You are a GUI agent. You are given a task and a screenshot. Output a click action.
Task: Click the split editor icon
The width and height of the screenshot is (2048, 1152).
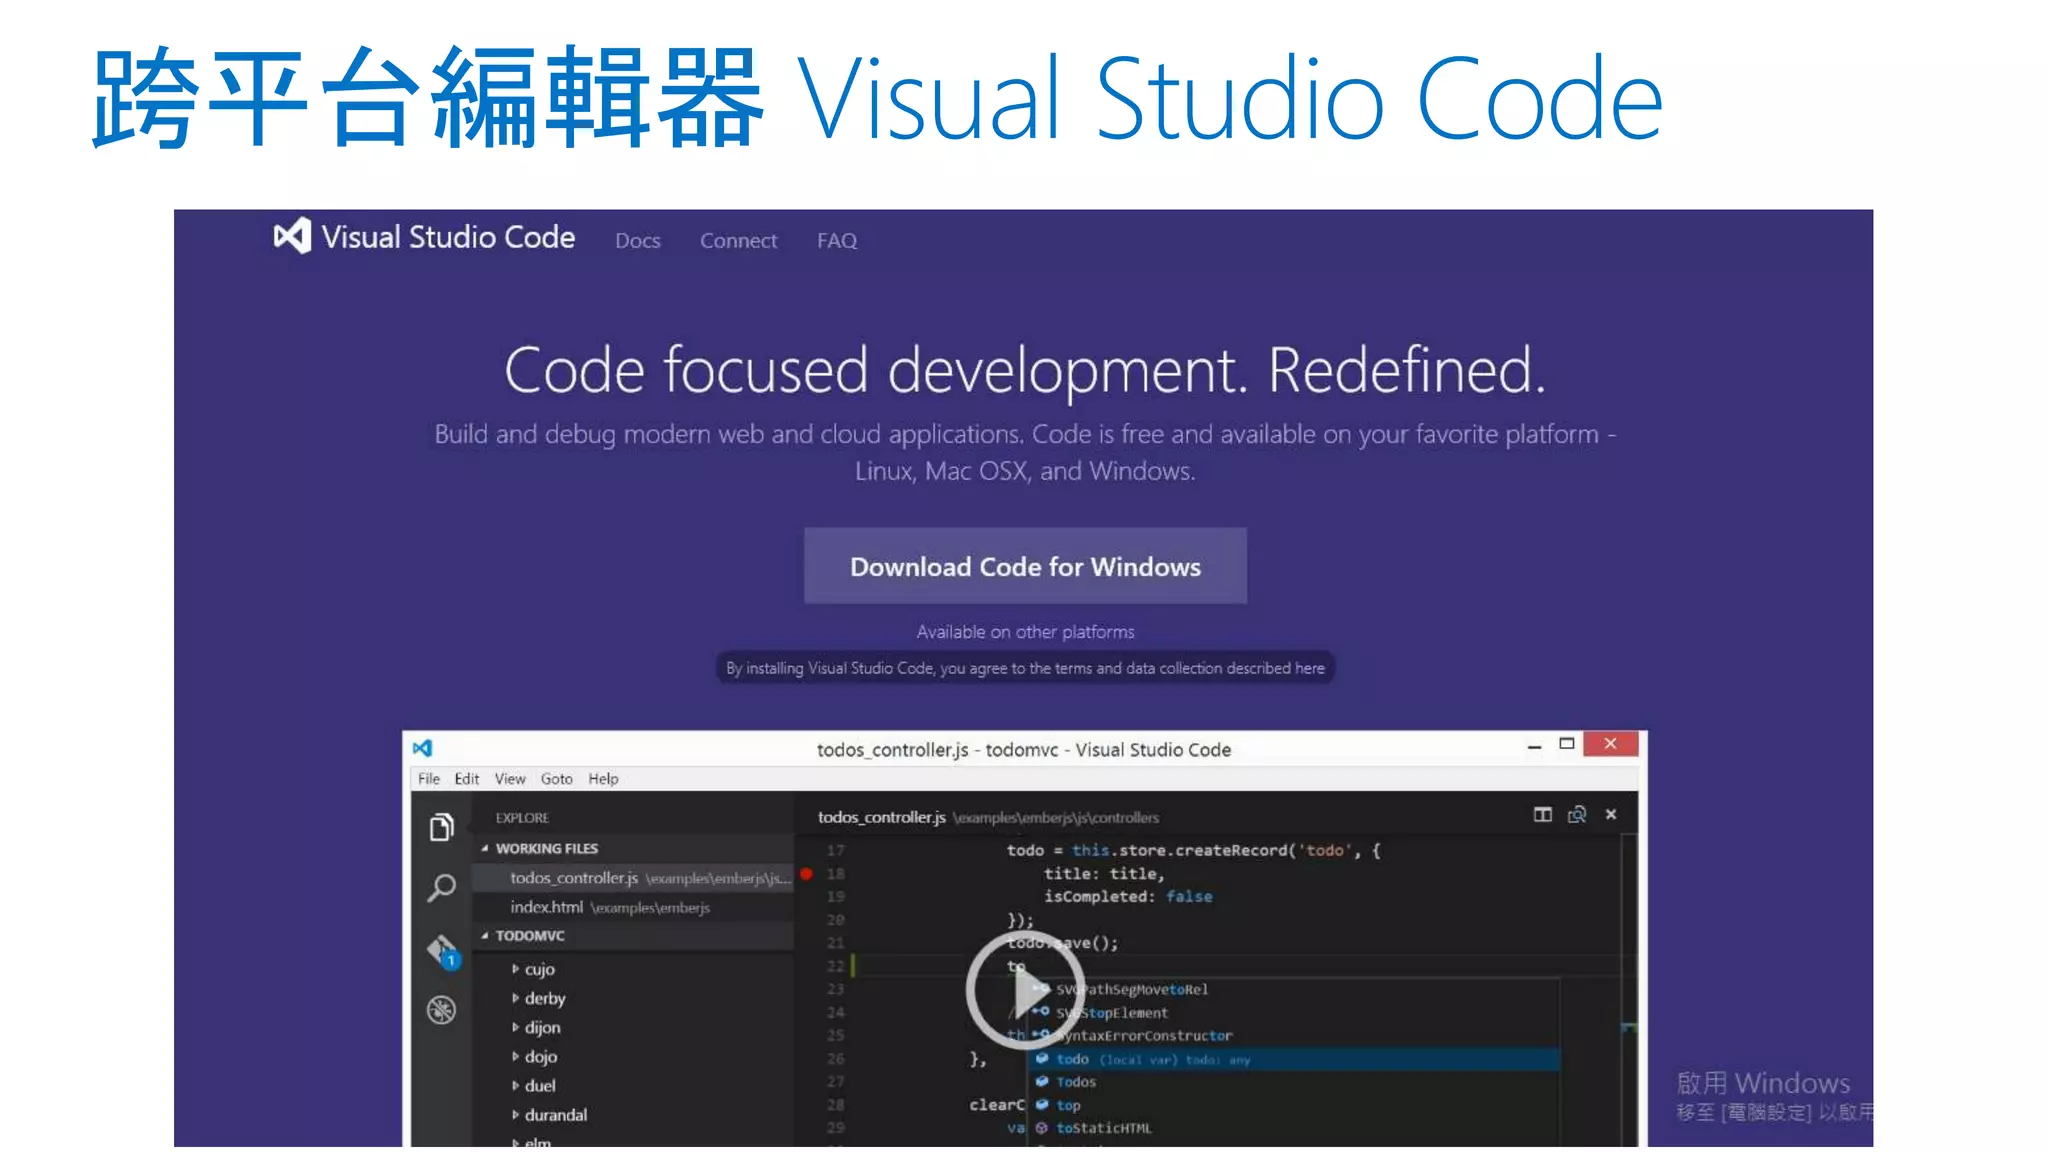point(1542,815)
